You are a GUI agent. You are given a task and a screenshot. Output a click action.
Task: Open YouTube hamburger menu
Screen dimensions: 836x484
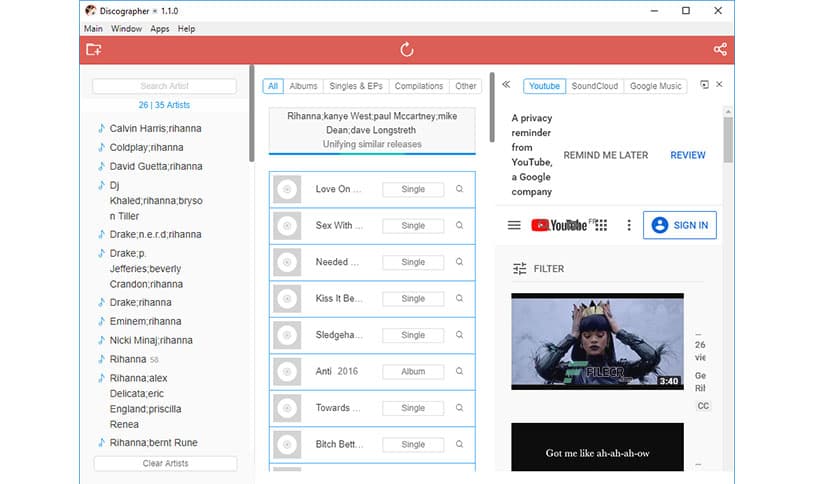coord(514,225)
